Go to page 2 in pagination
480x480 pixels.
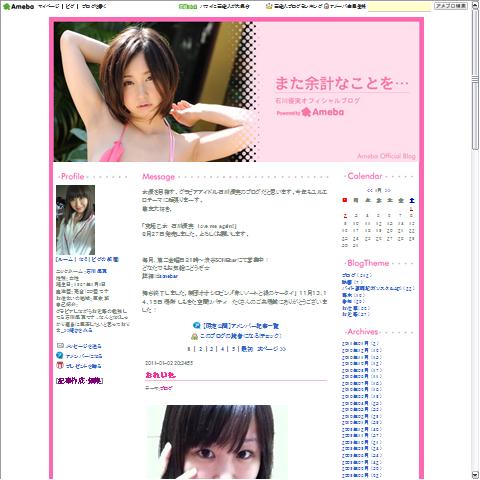click(x=200, y=349)
